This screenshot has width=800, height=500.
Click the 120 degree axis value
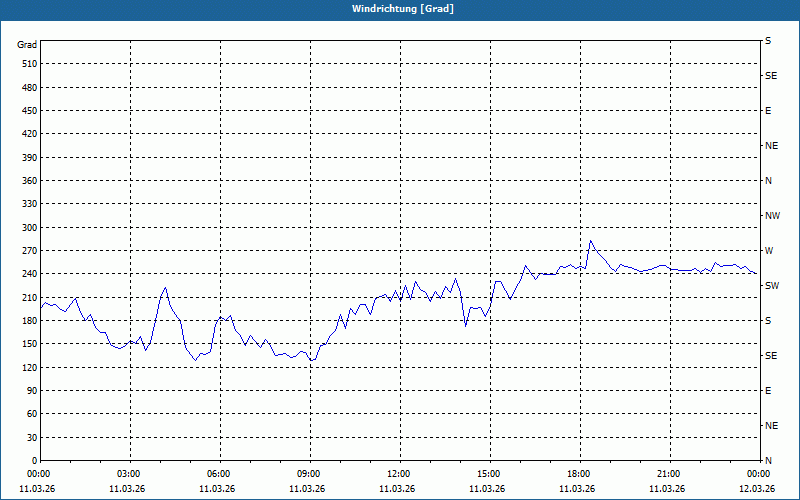(30, 367)
